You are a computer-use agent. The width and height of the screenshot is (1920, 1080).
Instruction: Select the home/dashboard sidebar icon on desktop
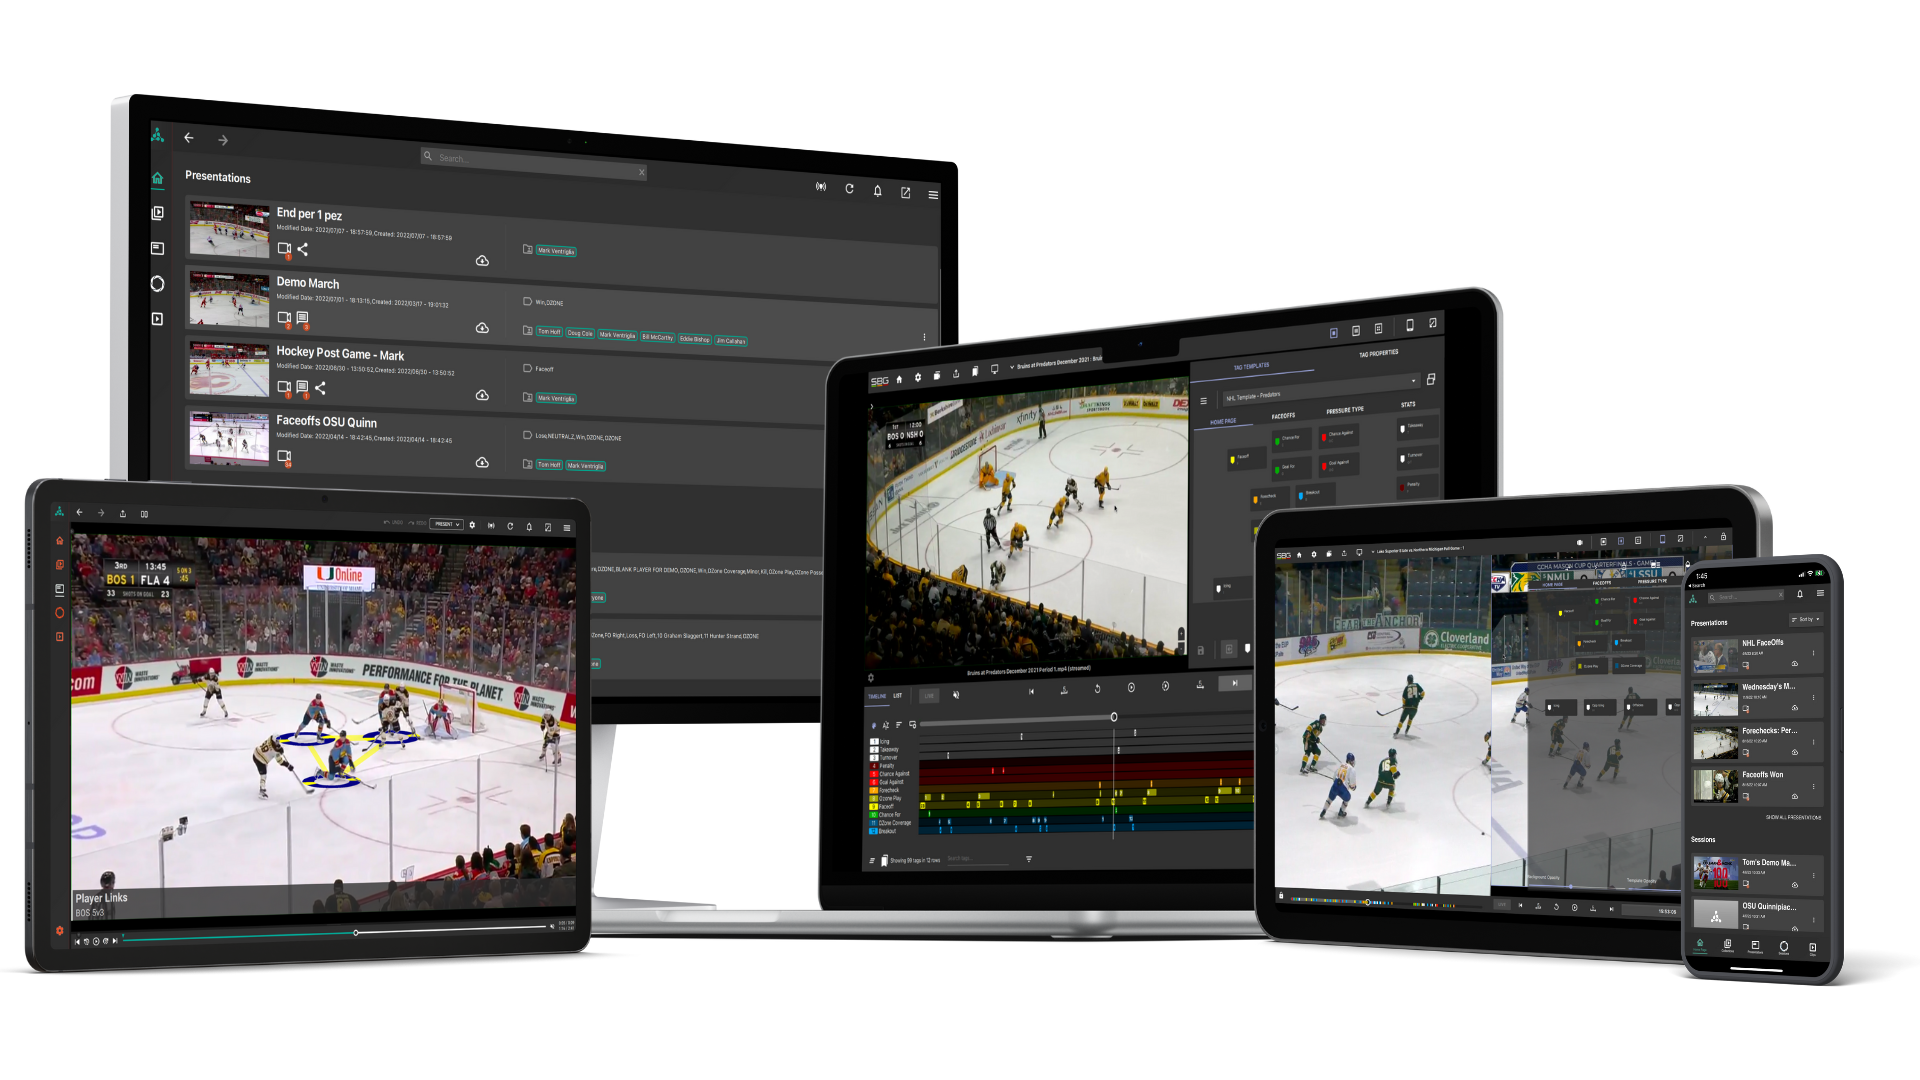[x=158, y=179]
